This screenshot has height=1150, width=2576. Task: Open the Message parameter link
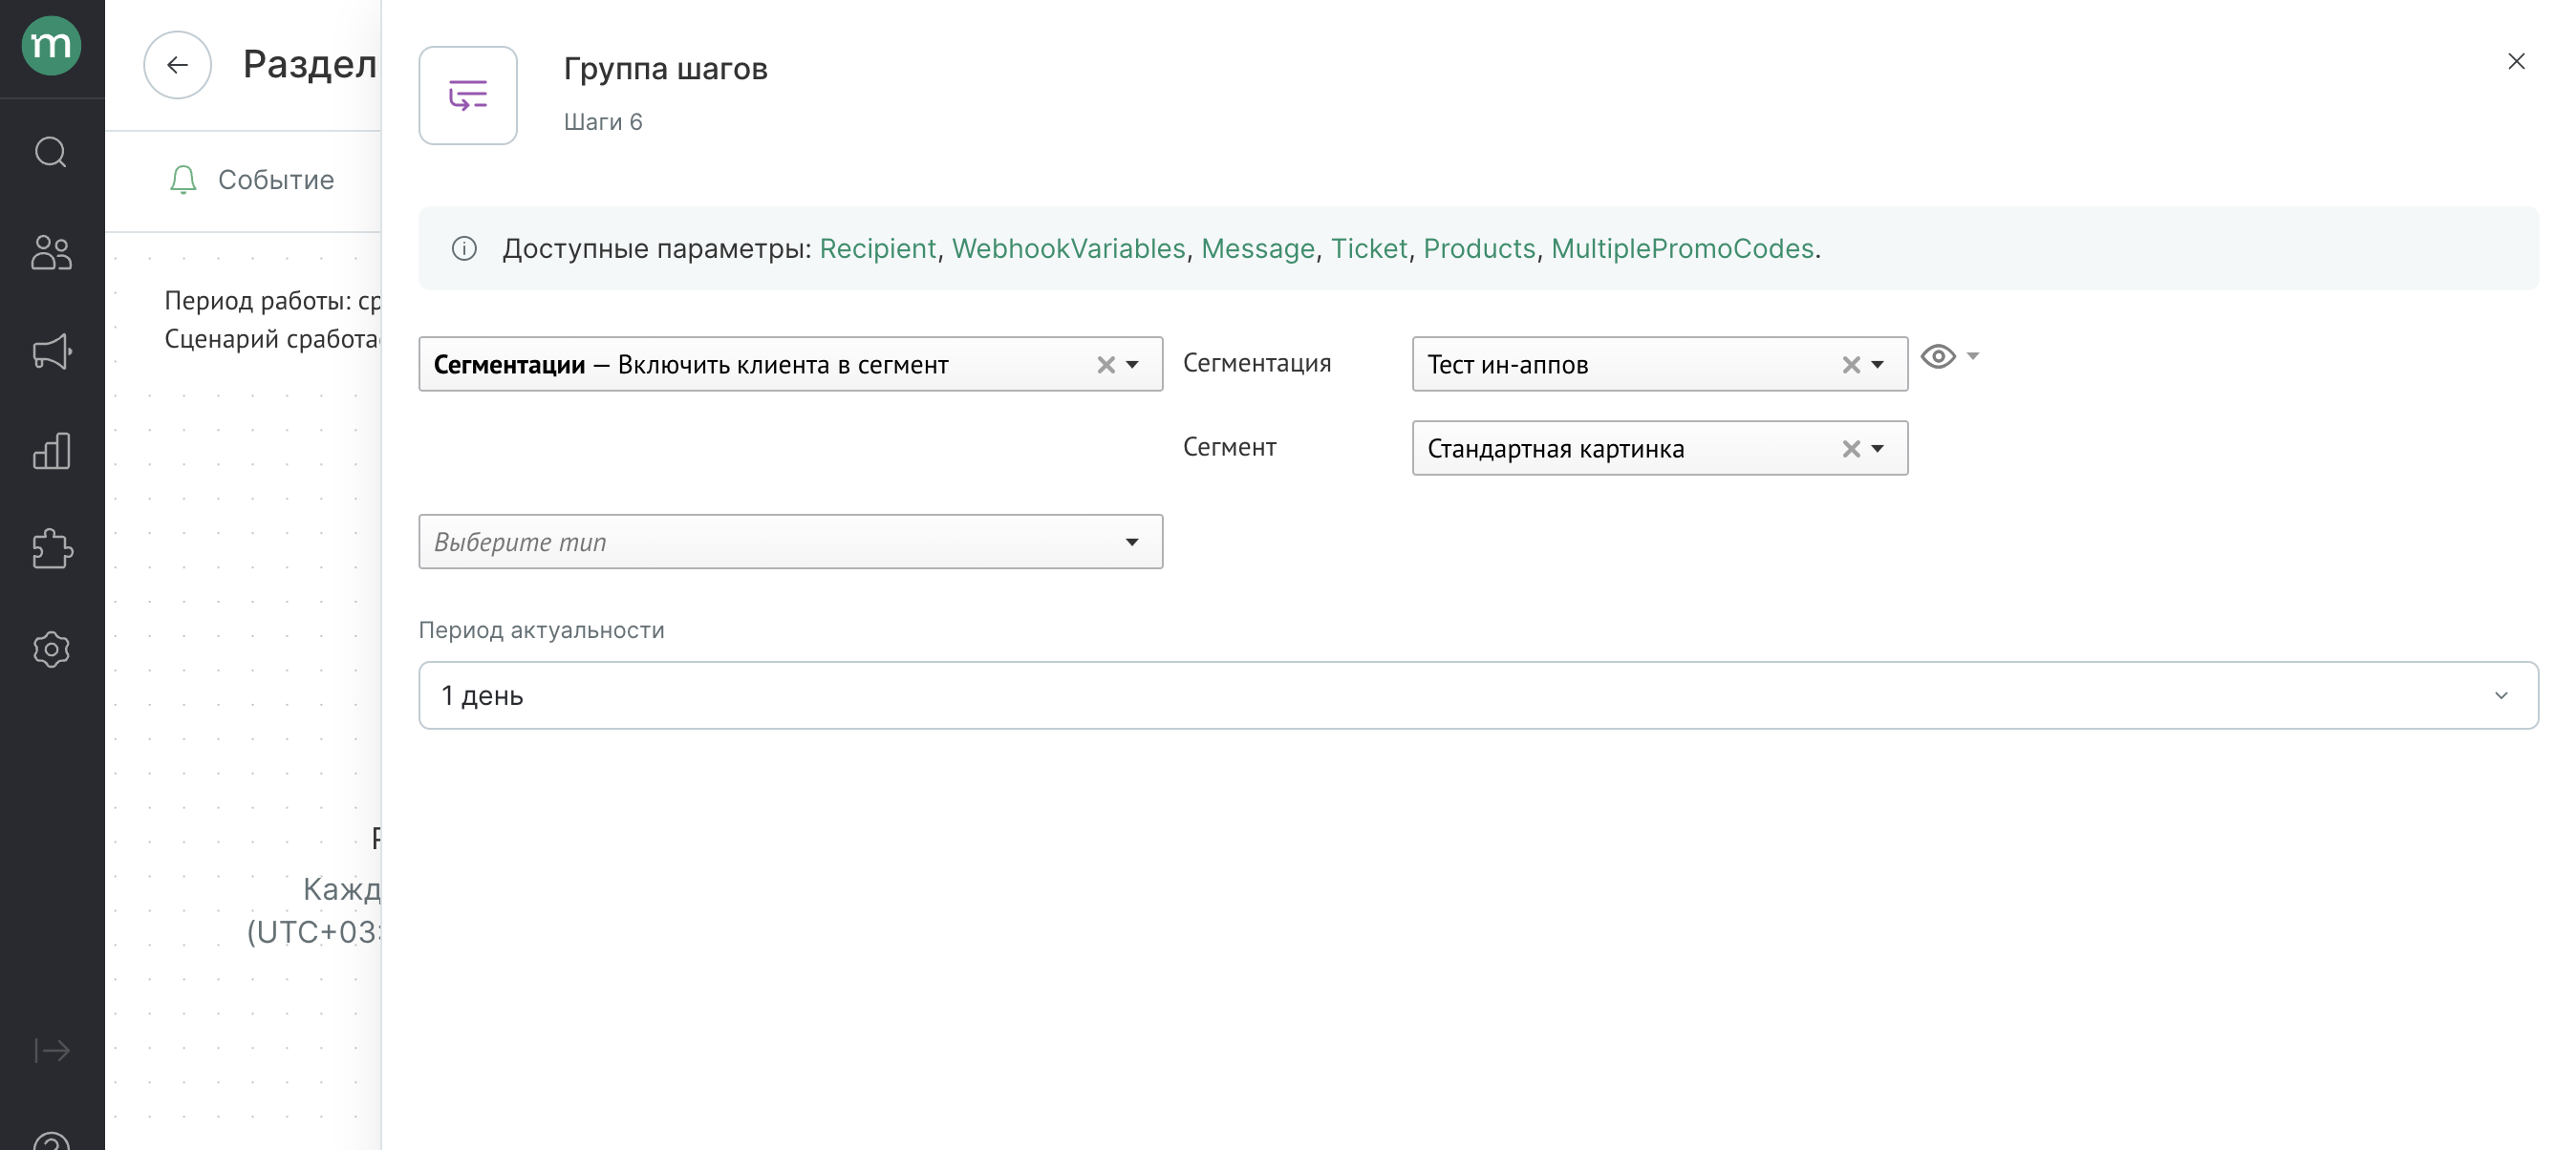1257,248
